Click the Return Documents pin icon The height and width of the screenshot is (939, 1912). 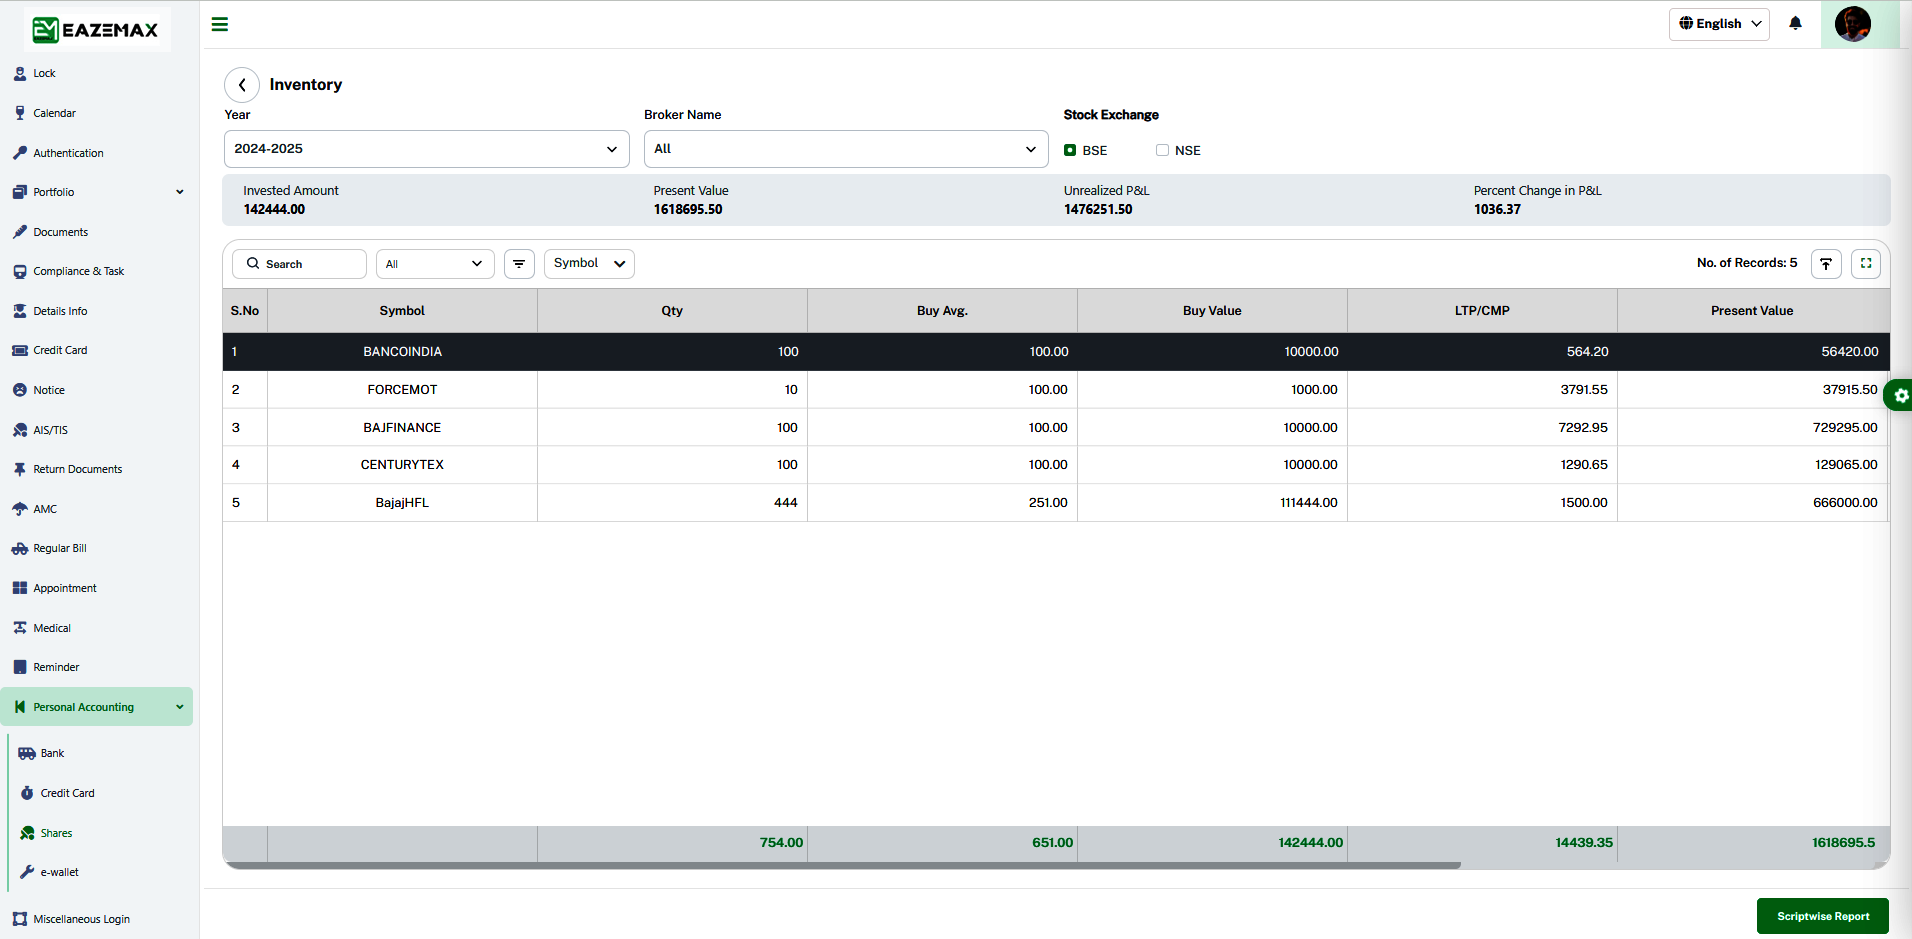point(20,469)
